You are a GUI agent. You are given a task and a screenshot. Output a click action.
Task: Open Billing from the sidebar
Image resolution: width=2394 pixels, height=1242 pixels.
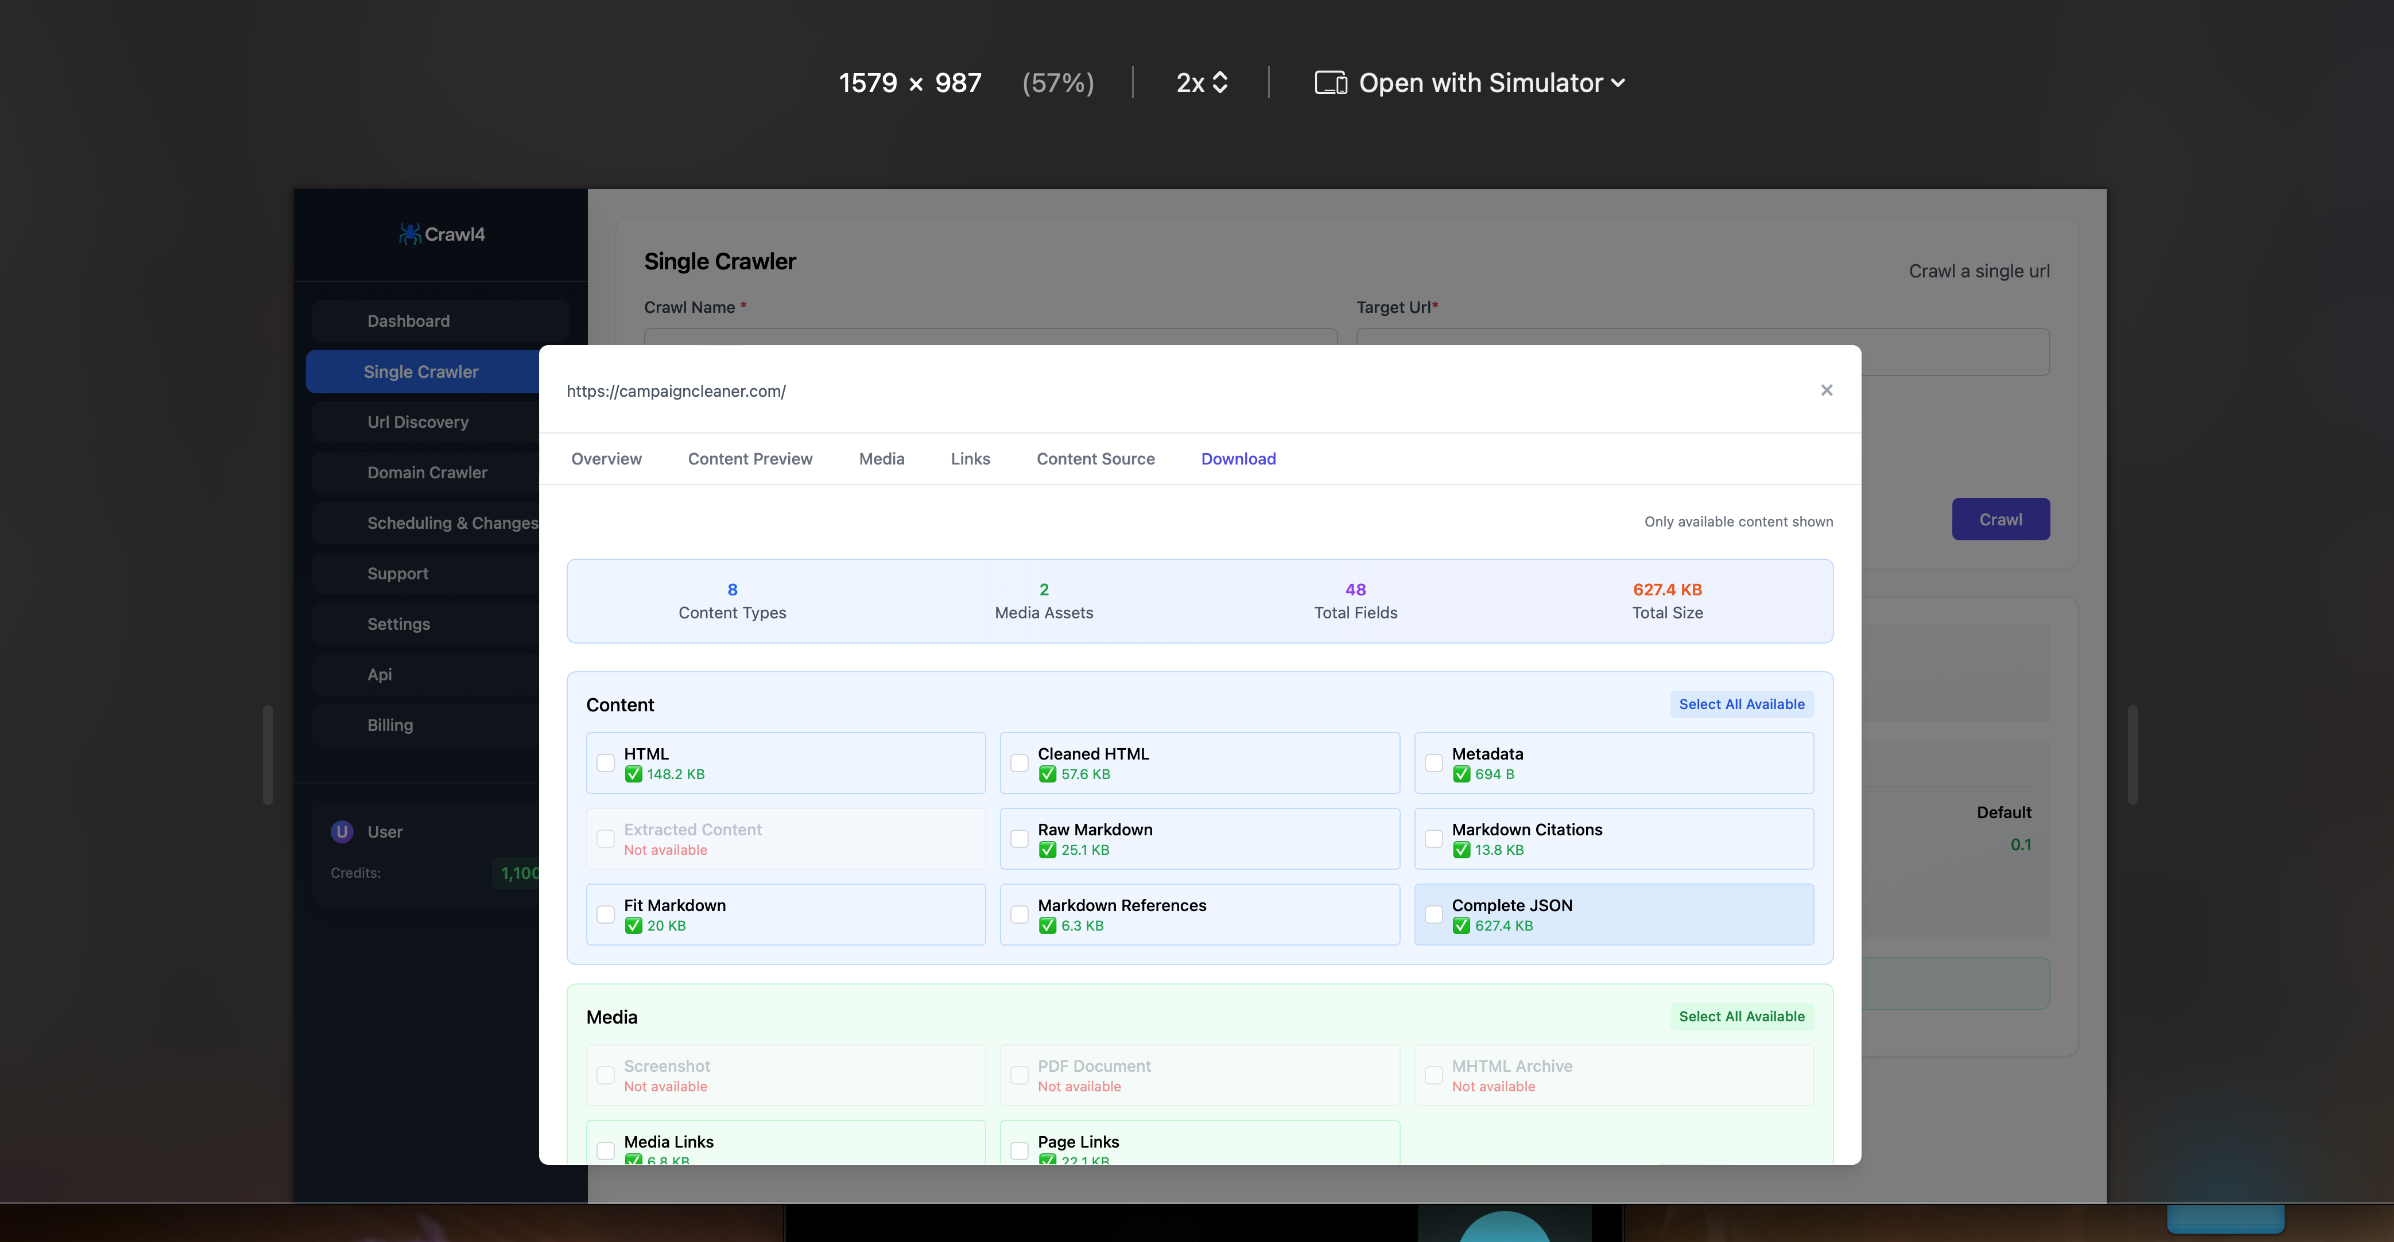coord(389,724)
